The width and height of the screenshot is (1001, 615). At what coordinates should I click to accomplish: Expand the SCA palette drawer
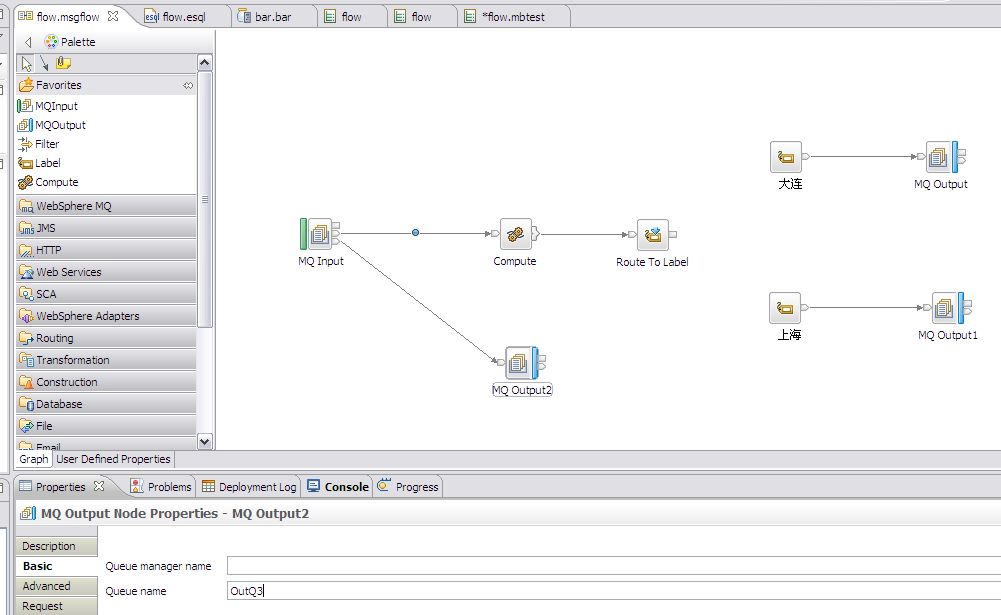[x=106, y=294]
